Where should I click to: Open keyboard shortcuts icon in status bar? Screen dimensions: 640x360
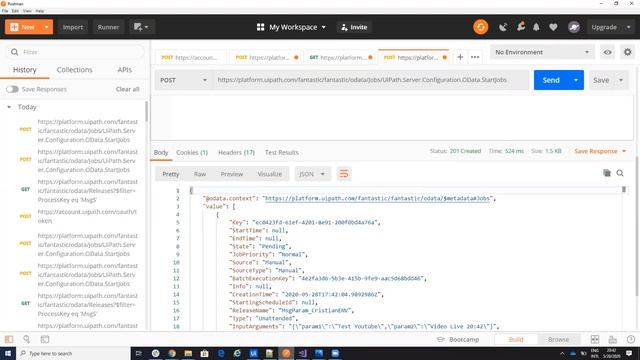pos(613,339)
